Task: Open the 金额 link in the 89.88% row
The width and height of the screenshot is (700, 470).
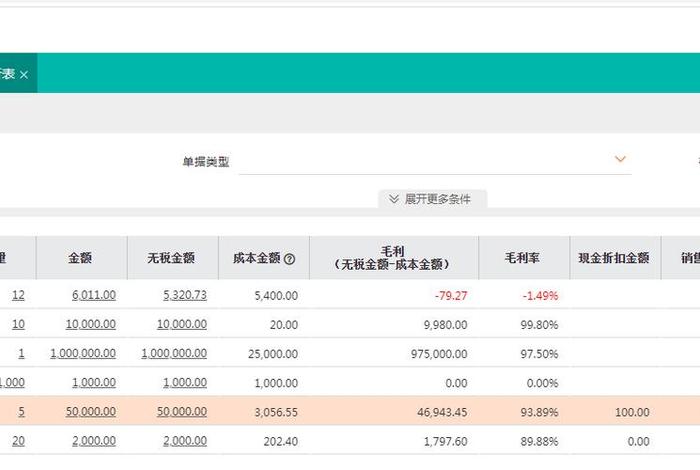Action: coord(94,441)
